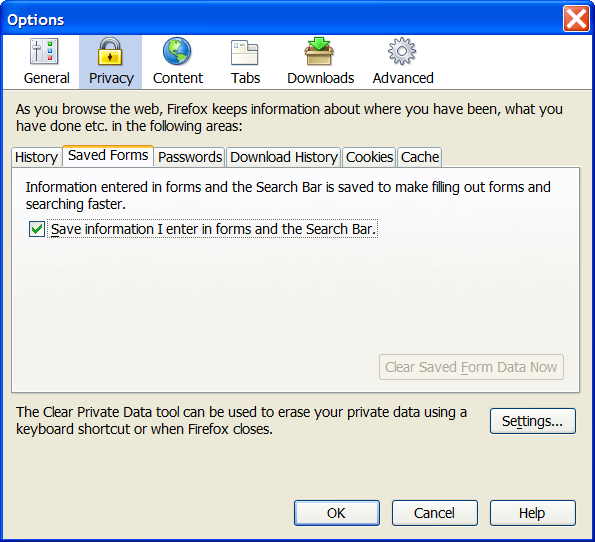Click the Options title bar
This screenshot has height=542, width=595.
click(x=281, y=19)
